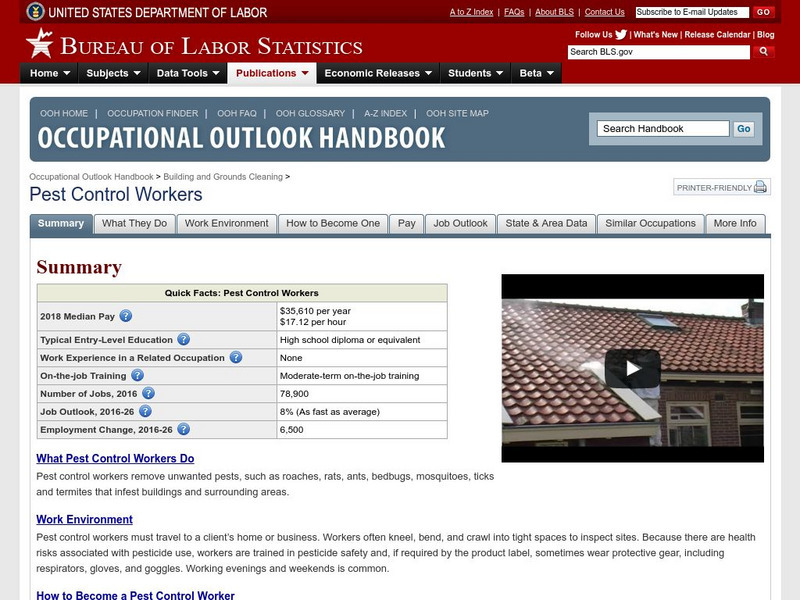Open the OOH FAQ link
The height and width of the screenshot is (600, 800).
point(237,113)
